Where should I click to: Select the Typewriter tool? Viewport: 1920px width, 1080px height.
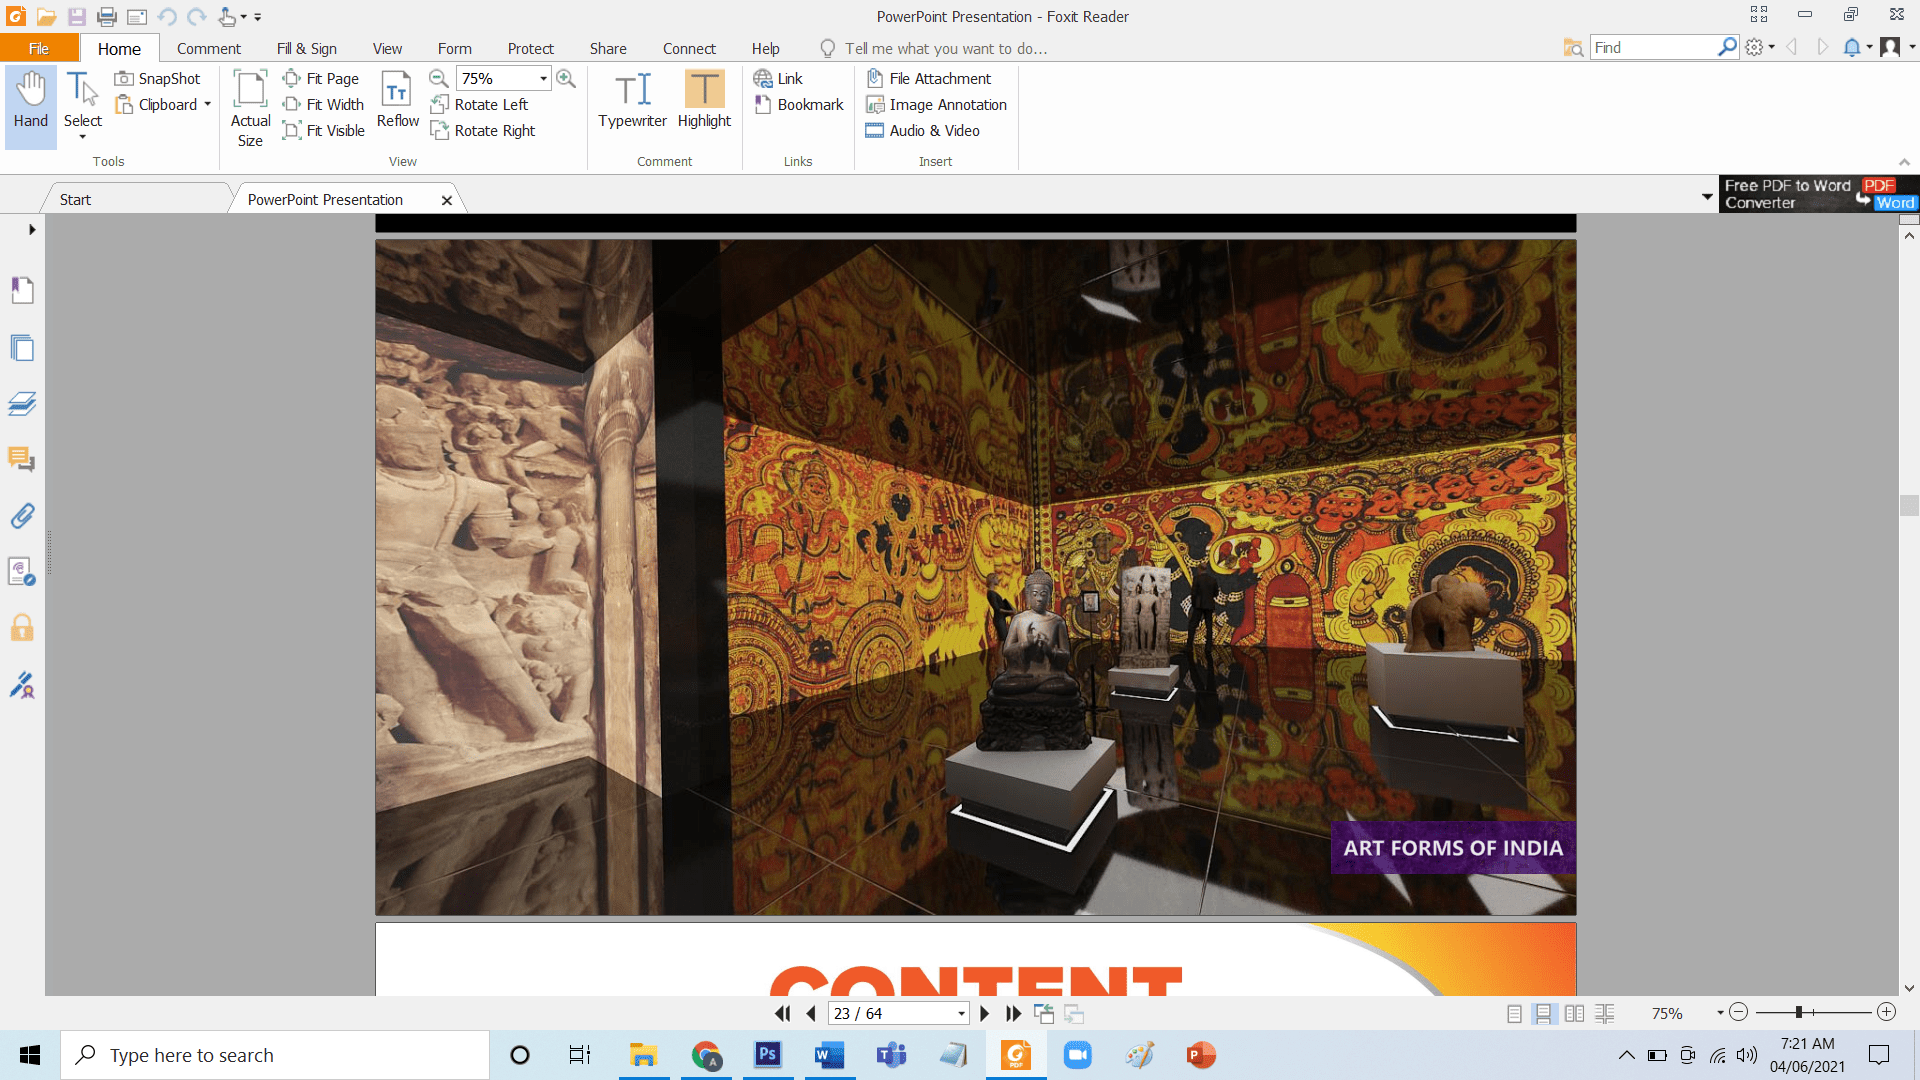coord(632,100)
